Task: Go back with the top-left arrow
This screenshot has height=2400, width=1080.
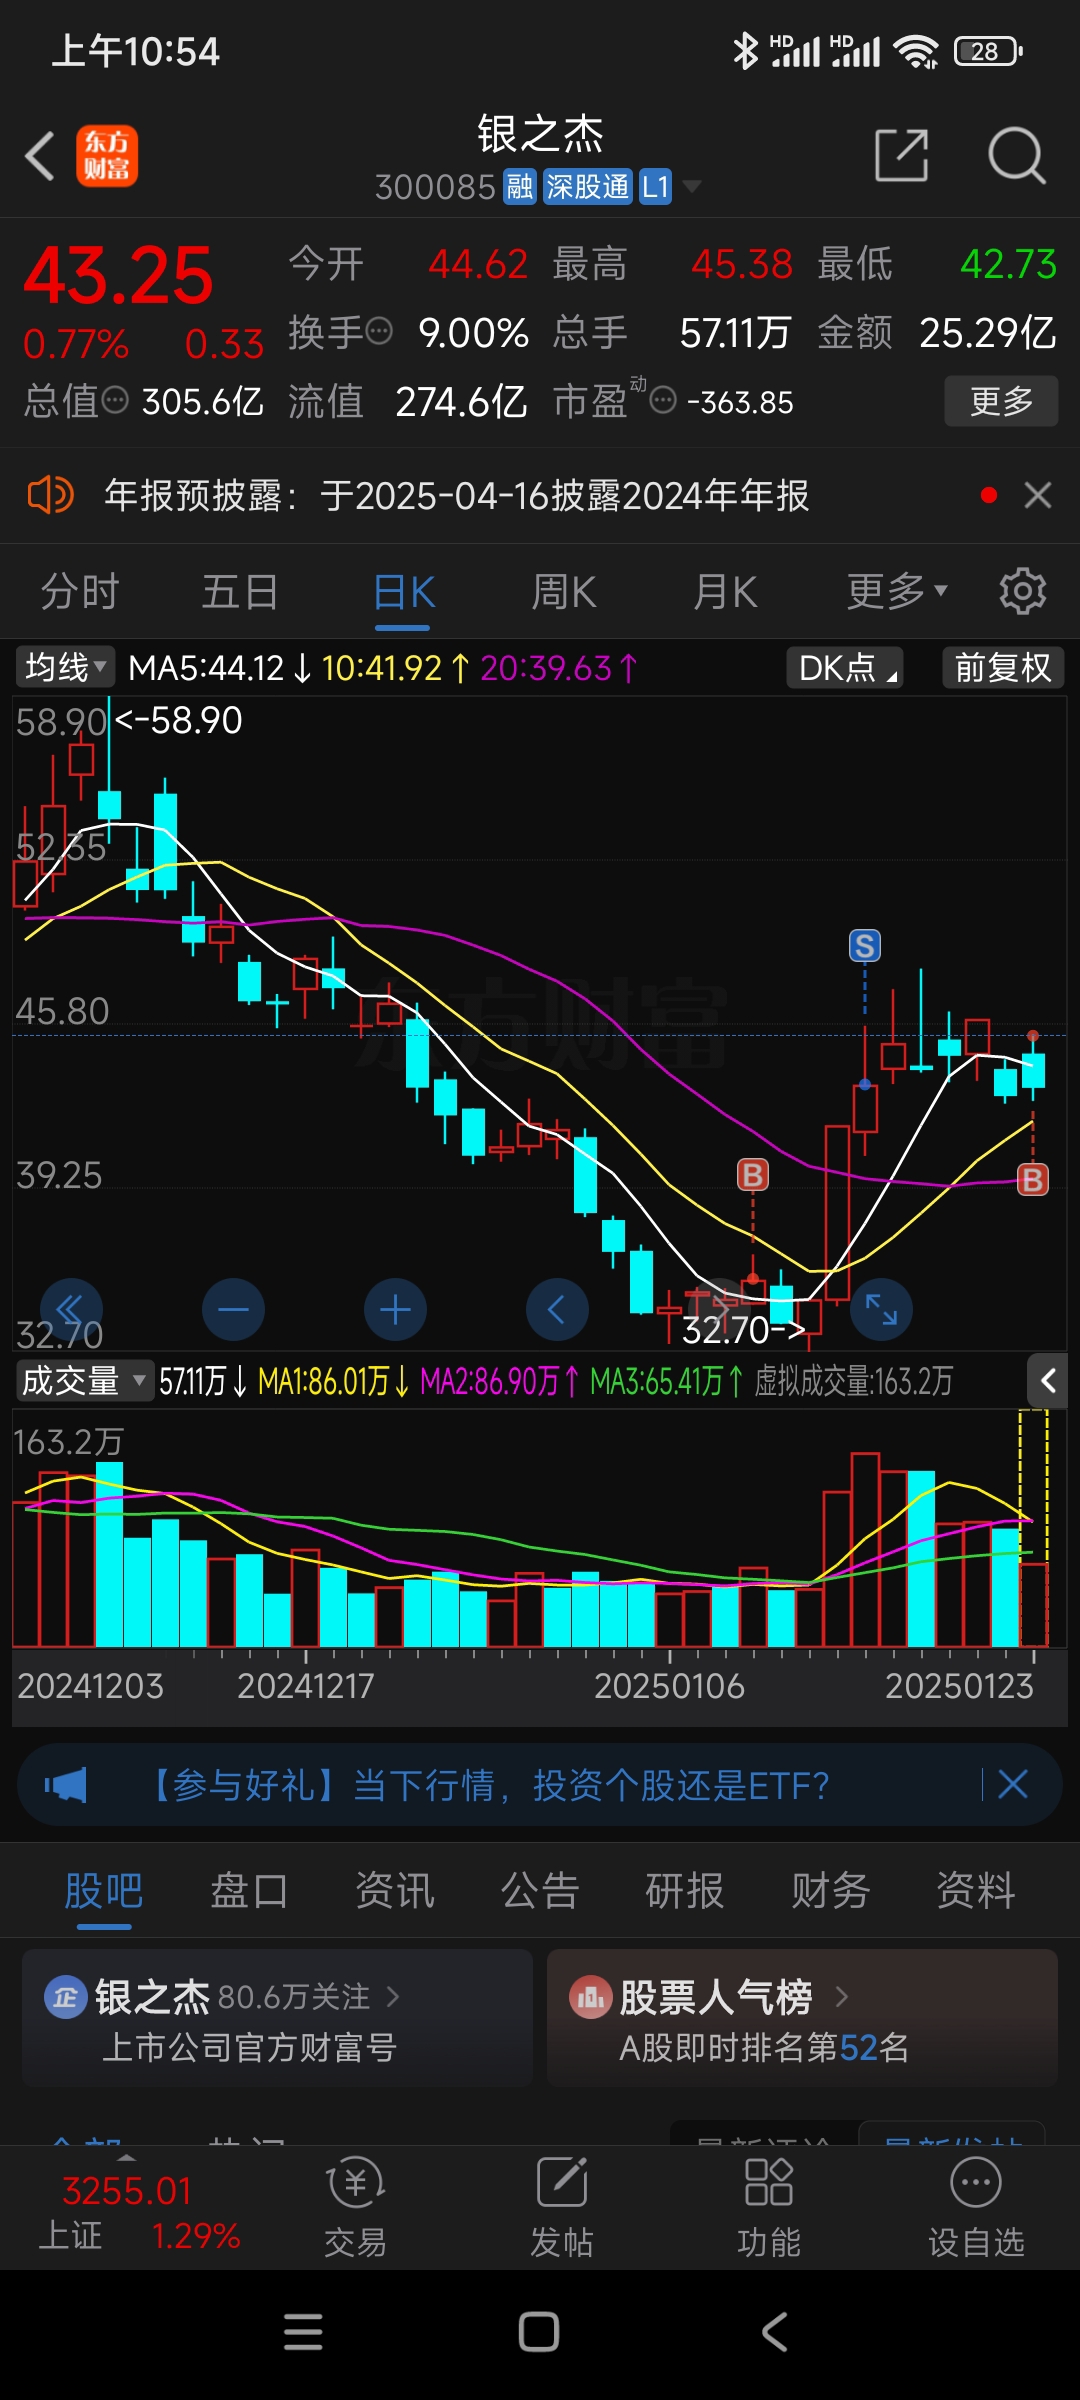Action: [x=40, y=157]
